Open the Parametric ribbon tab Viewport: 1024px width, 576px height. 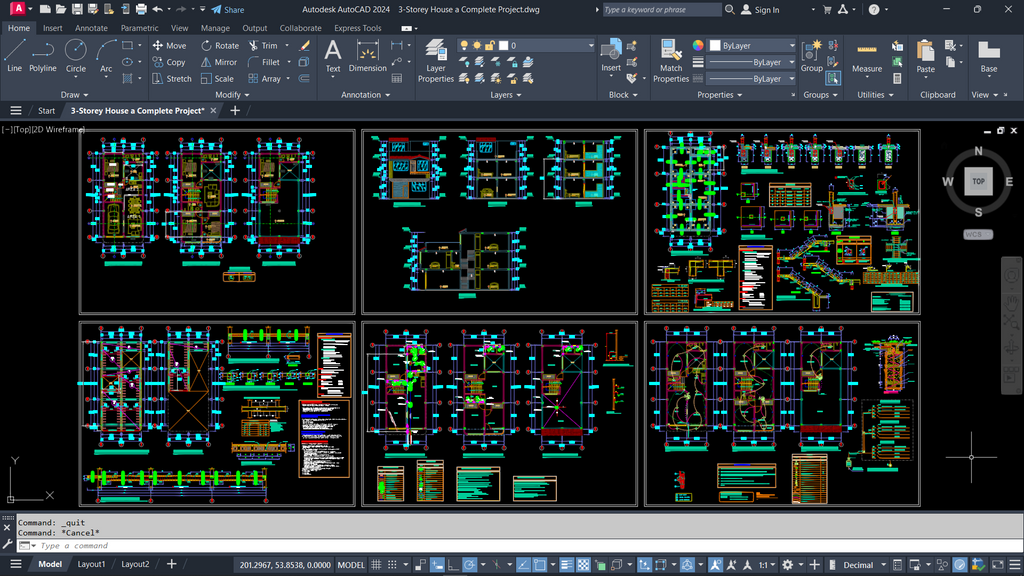pos(139,28)
